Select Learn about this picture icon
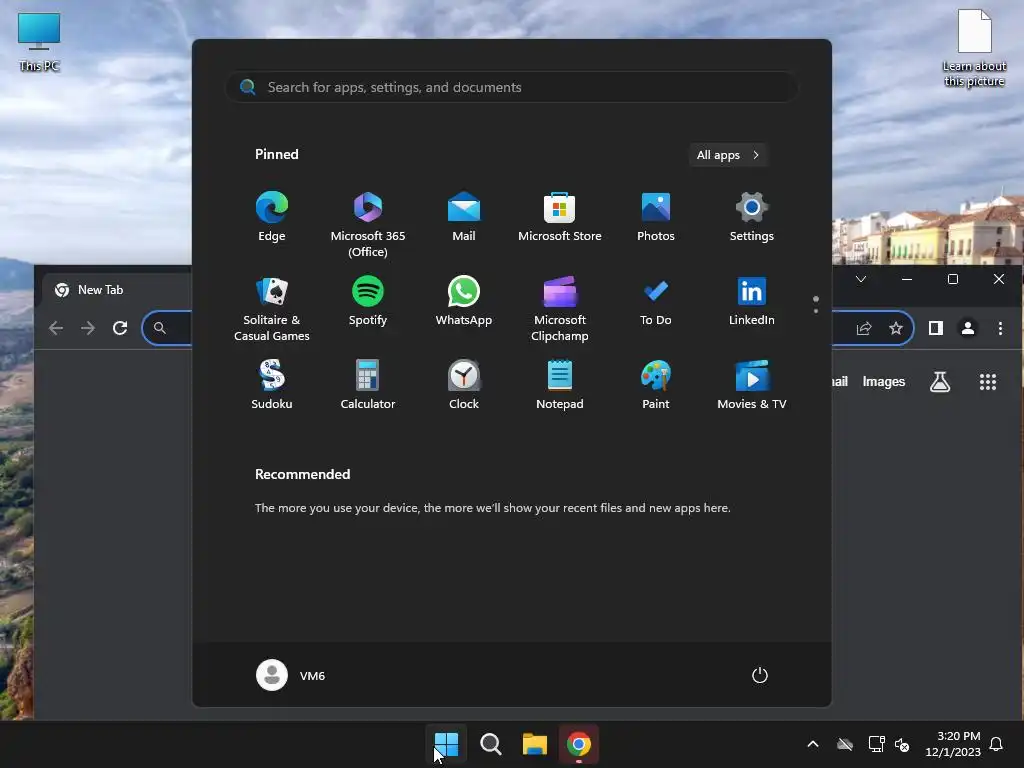The height and width of the screenshot is (768, 1024). click(974, 48)
